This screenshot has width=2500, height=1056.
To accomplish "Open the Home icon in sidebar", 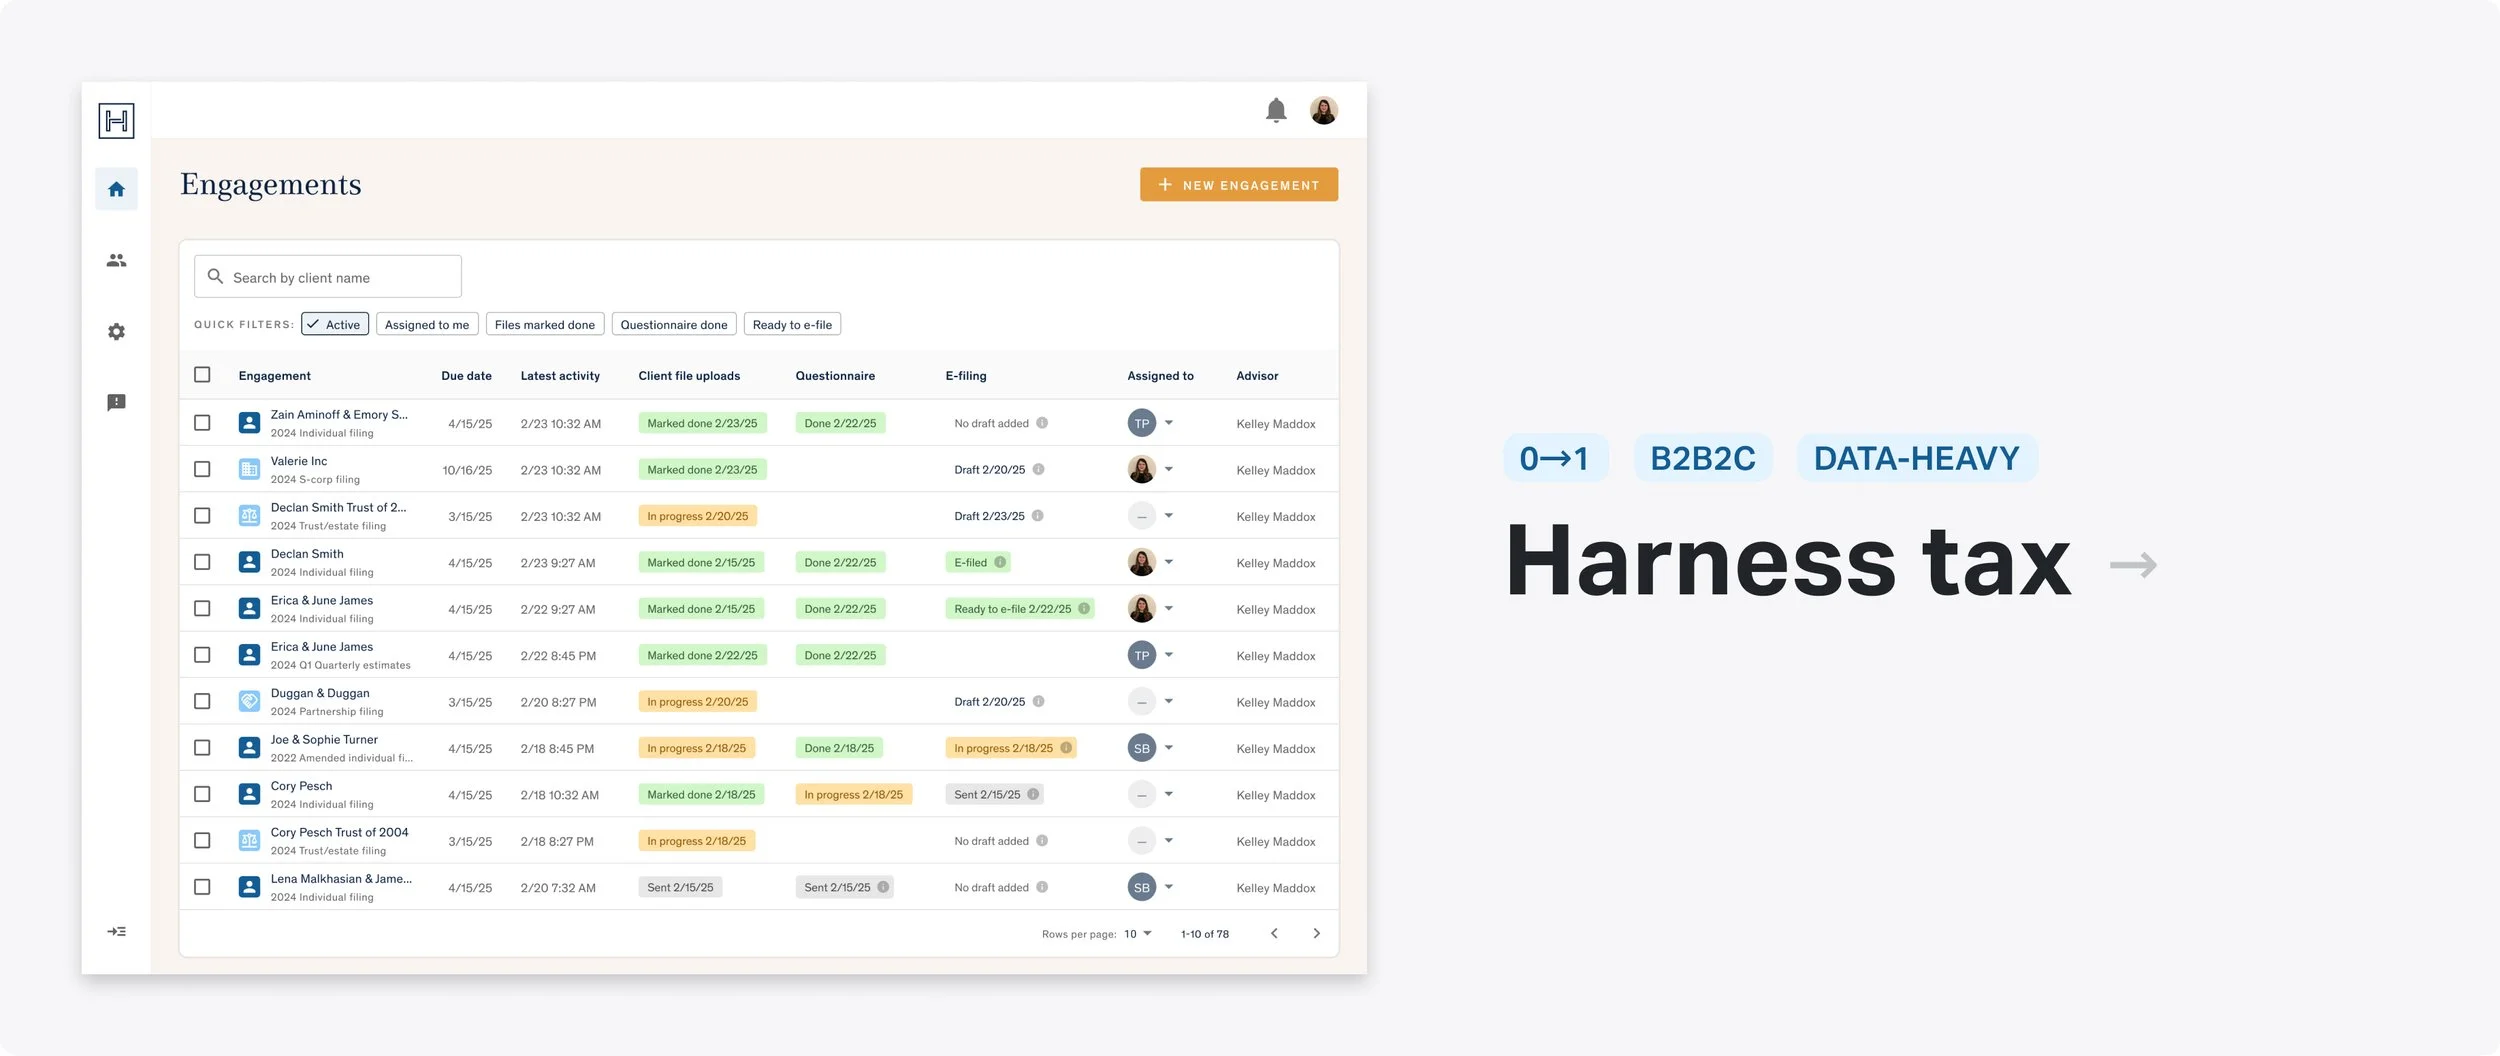I will pos(116,189).
